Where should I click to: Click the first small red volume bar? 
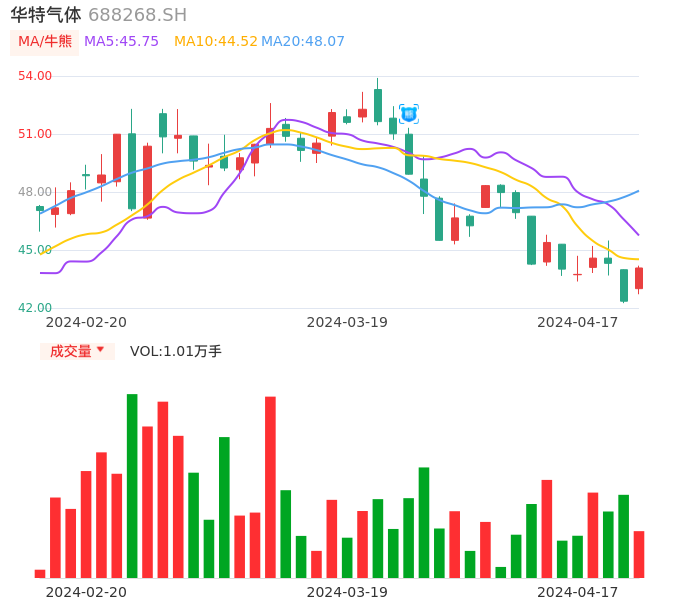pos(40,574)
